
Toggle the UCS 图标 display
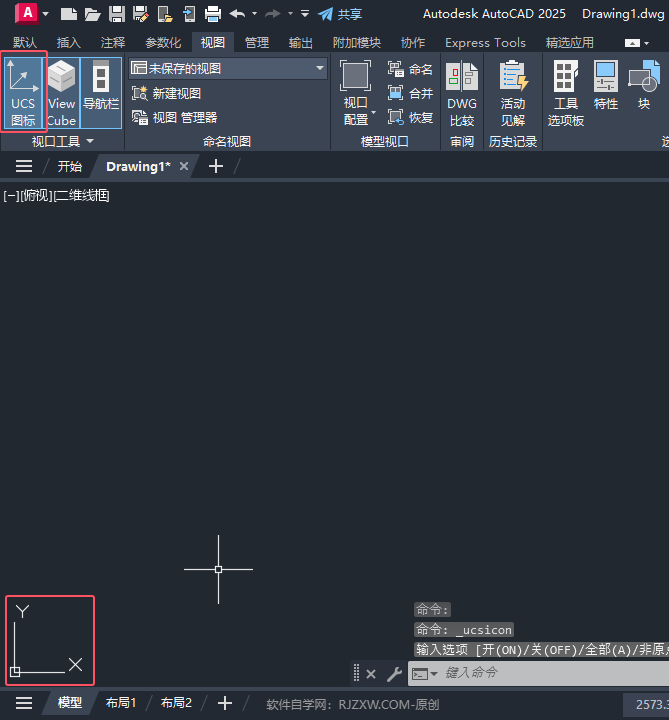click(x=23, y=93)
